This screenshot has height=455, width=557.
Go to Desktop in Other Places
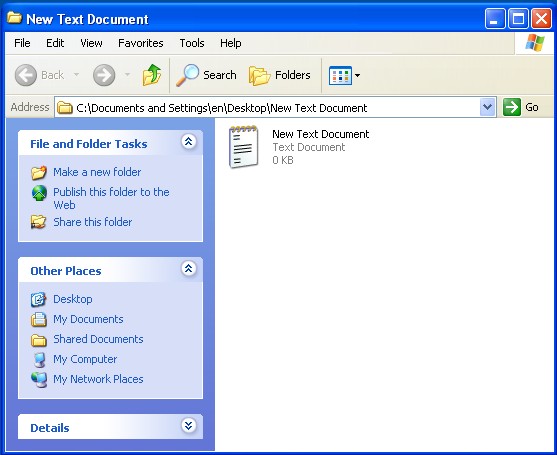point(72,299)
